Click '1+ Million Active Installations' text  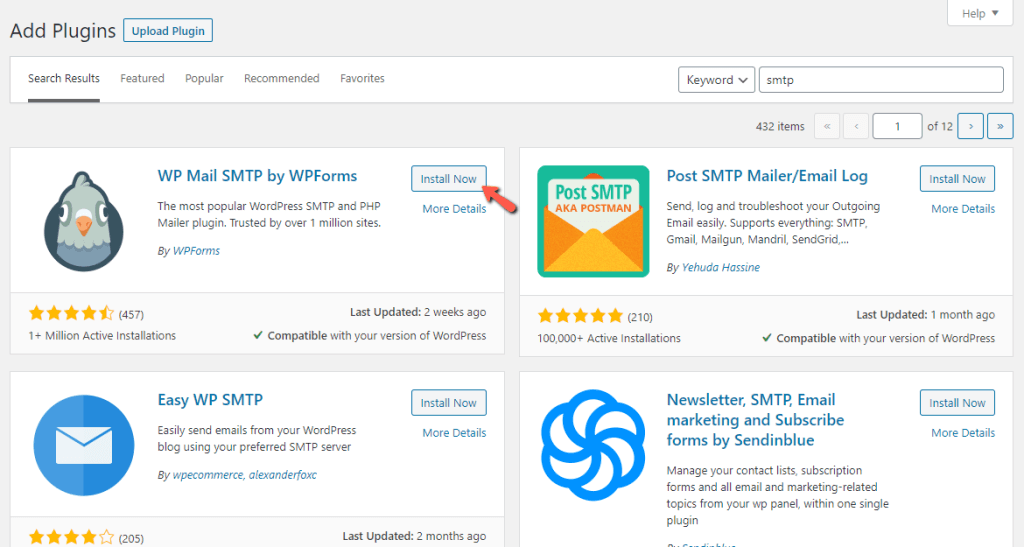(102, 336)
